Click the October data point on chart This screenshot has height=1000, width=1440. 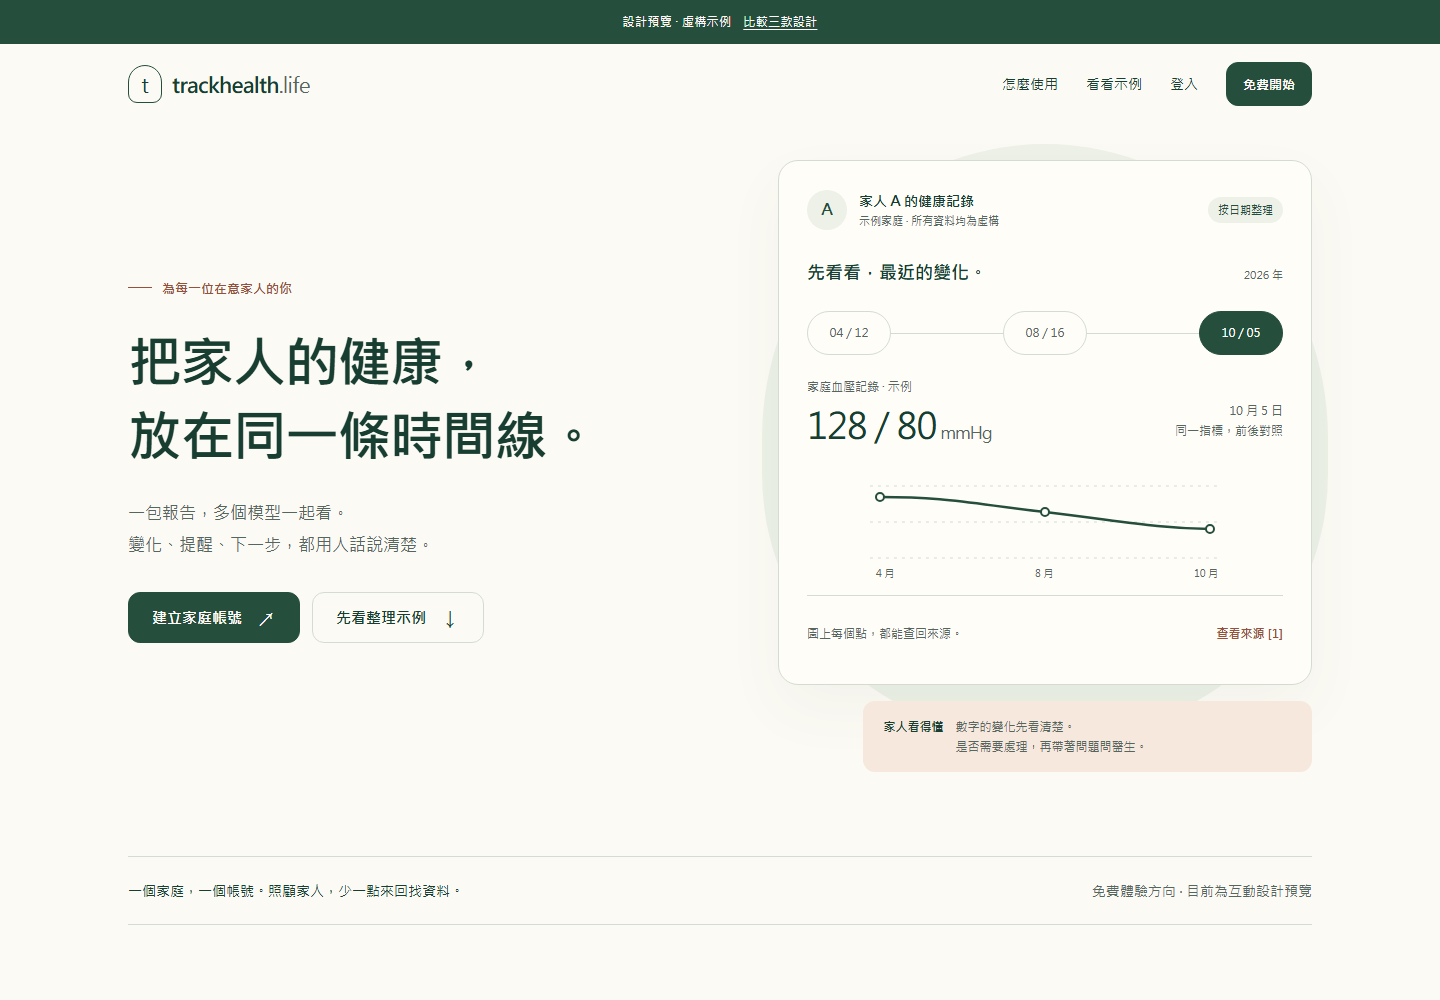[x=1210, y=529]
